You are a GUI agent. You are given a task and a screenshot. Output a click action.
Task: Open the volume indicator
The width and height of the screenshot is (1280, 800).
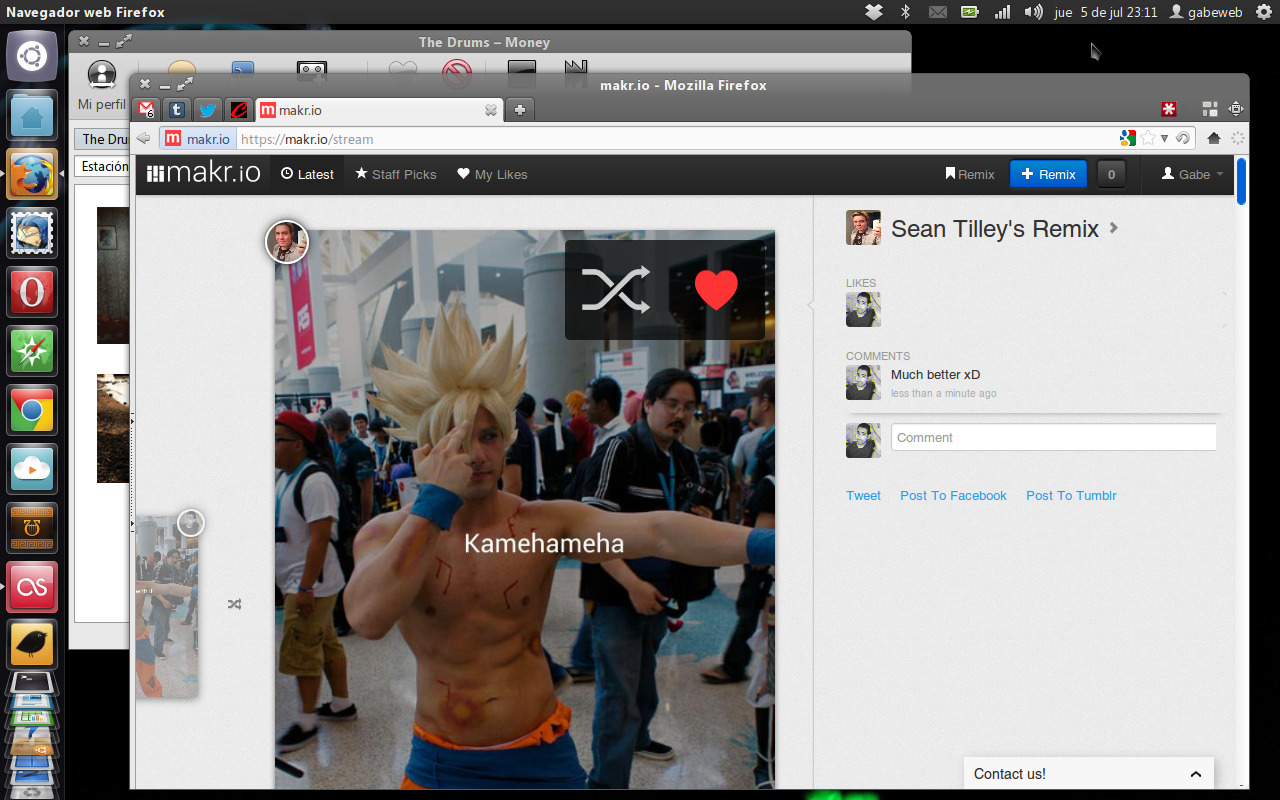[x=1033, y=12]
